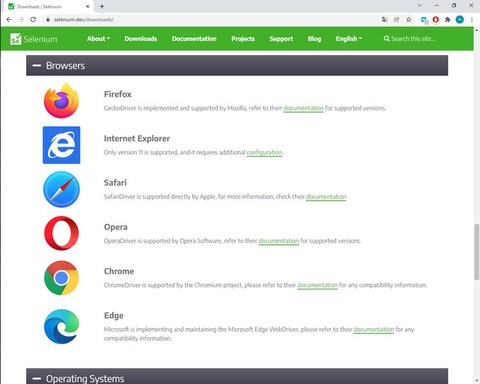Viewport: 480px width, 384px height.
Task: Open ChromeDriver documentation link
Action: [x=317, y=285]
